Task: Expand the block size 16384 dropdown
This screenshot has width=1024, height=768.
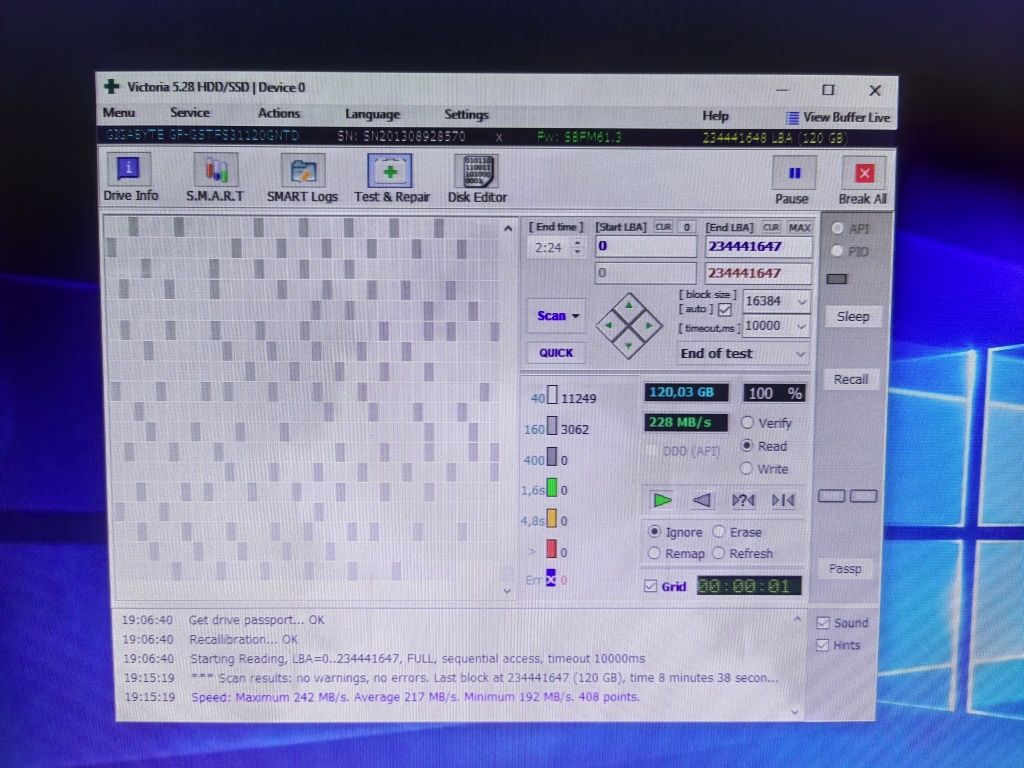Action: click(x=801, y=302)
